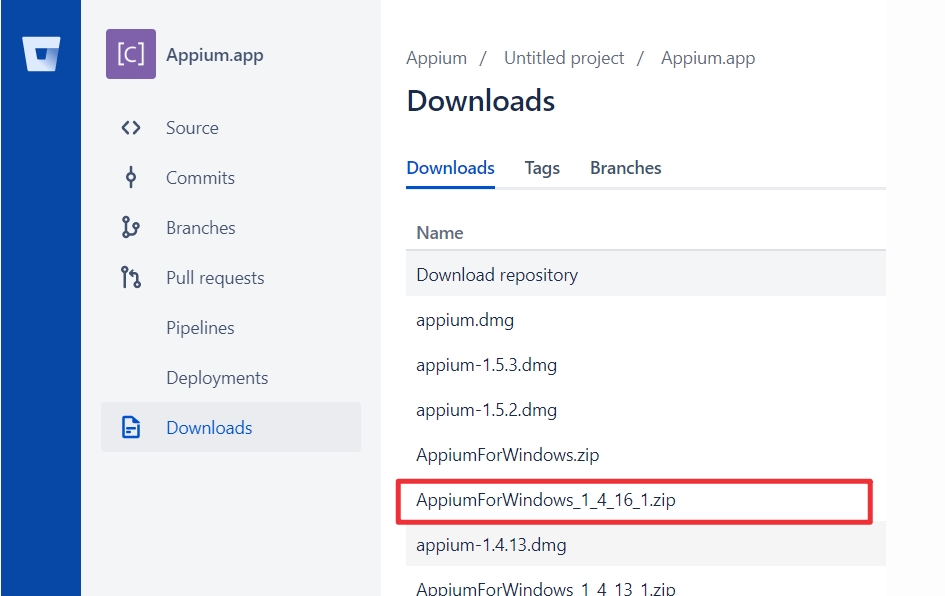
Task: Switch to the Tags tab
Action: [542, 168]
